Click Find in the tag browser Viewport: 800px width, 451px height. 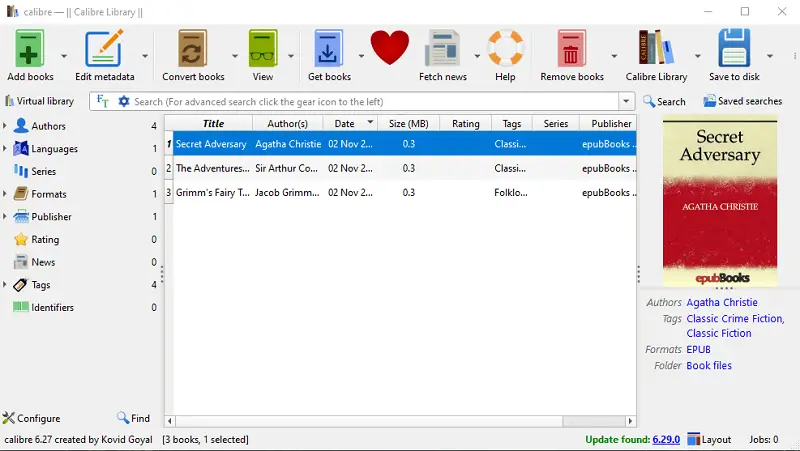tap(133, 418)
